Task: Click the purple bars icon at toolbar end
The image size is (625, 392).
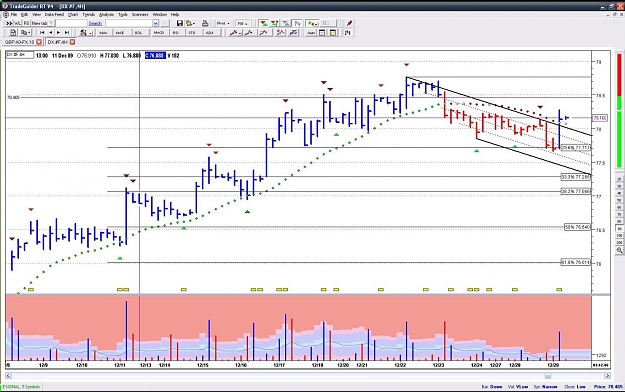Action: tap(348, 33)
